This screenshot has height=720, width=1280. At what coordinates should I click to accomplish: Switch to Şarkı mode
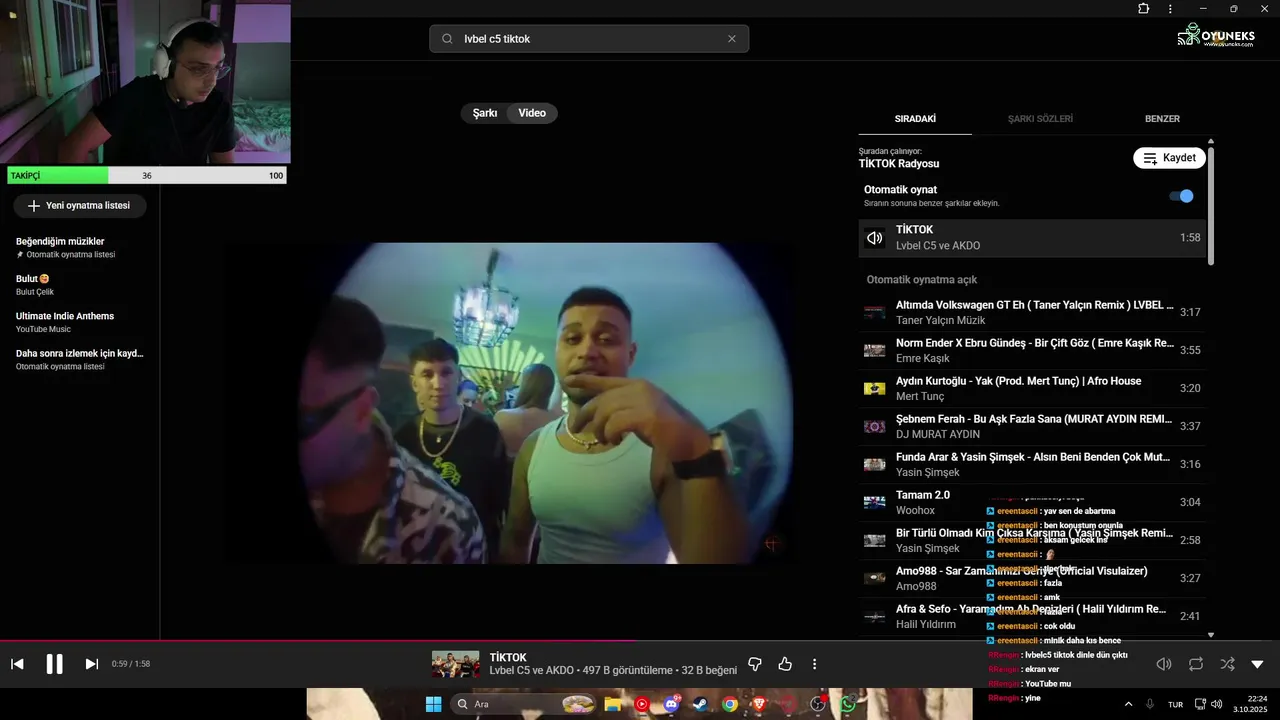tap(485, 113)
